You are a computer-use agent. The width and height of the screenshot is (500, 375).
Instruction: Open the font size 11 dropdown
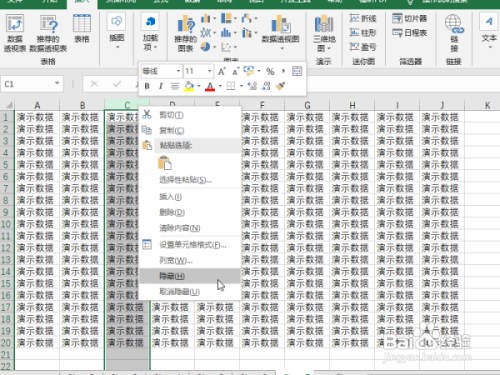tap(209, 71)
